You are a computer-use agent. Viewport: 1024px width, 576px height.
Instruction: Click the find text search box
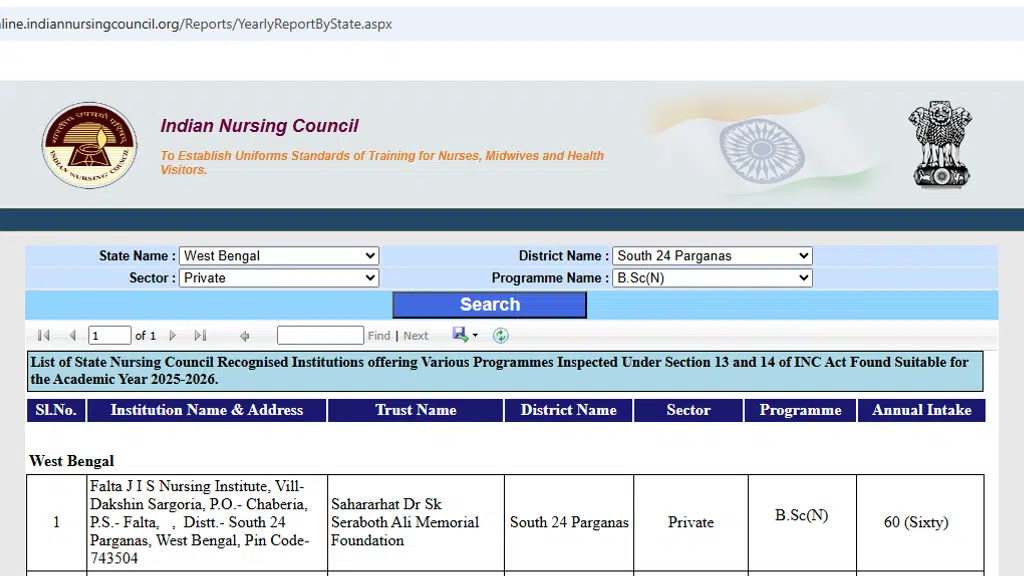pos(320,336)
